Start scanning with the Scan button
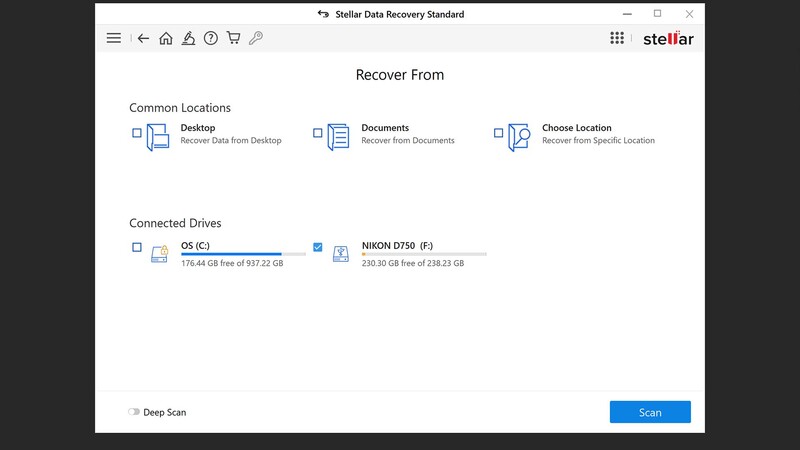This screenshot has width=800, height=450. point(650,412)
